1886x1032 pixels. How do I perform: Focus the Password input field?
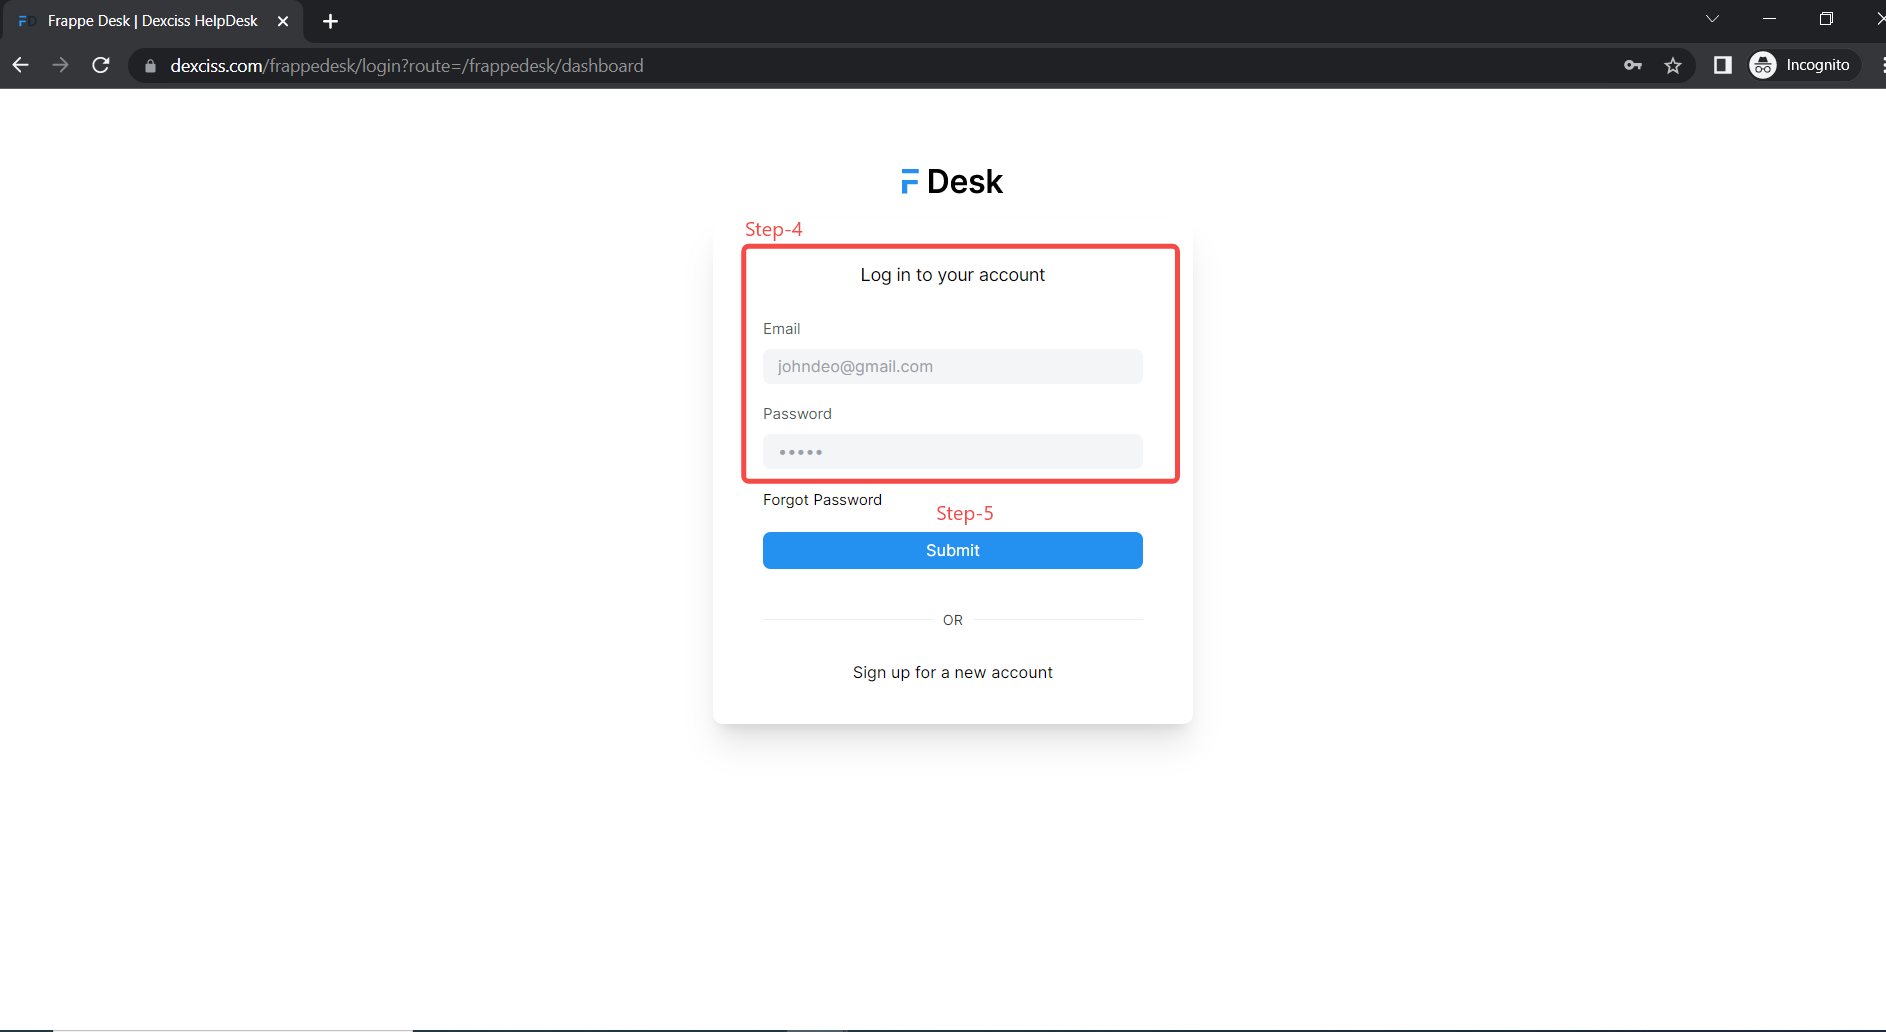tap(952, 452)
